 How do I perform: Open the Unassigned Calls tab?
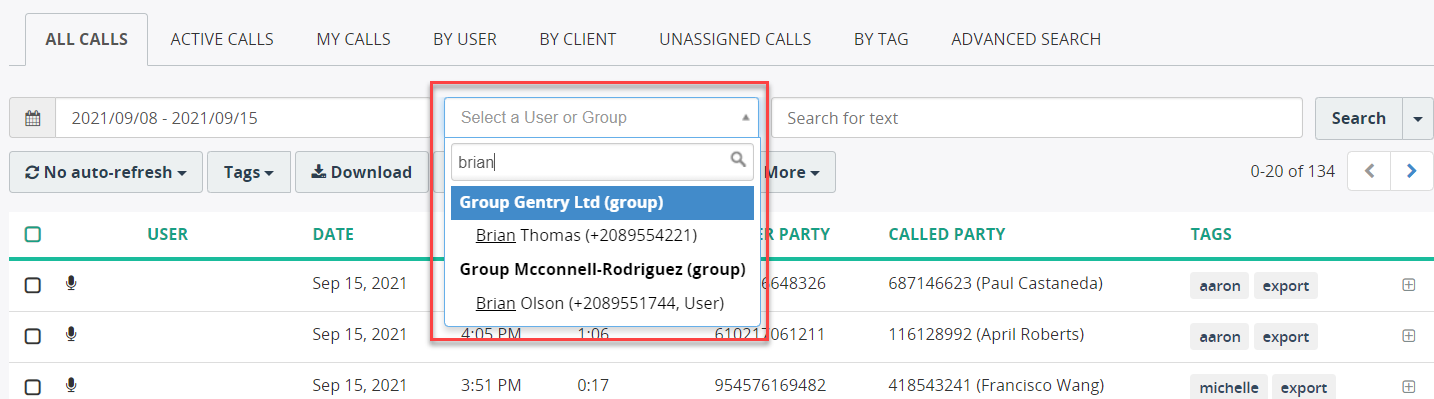tap(735, 40)
